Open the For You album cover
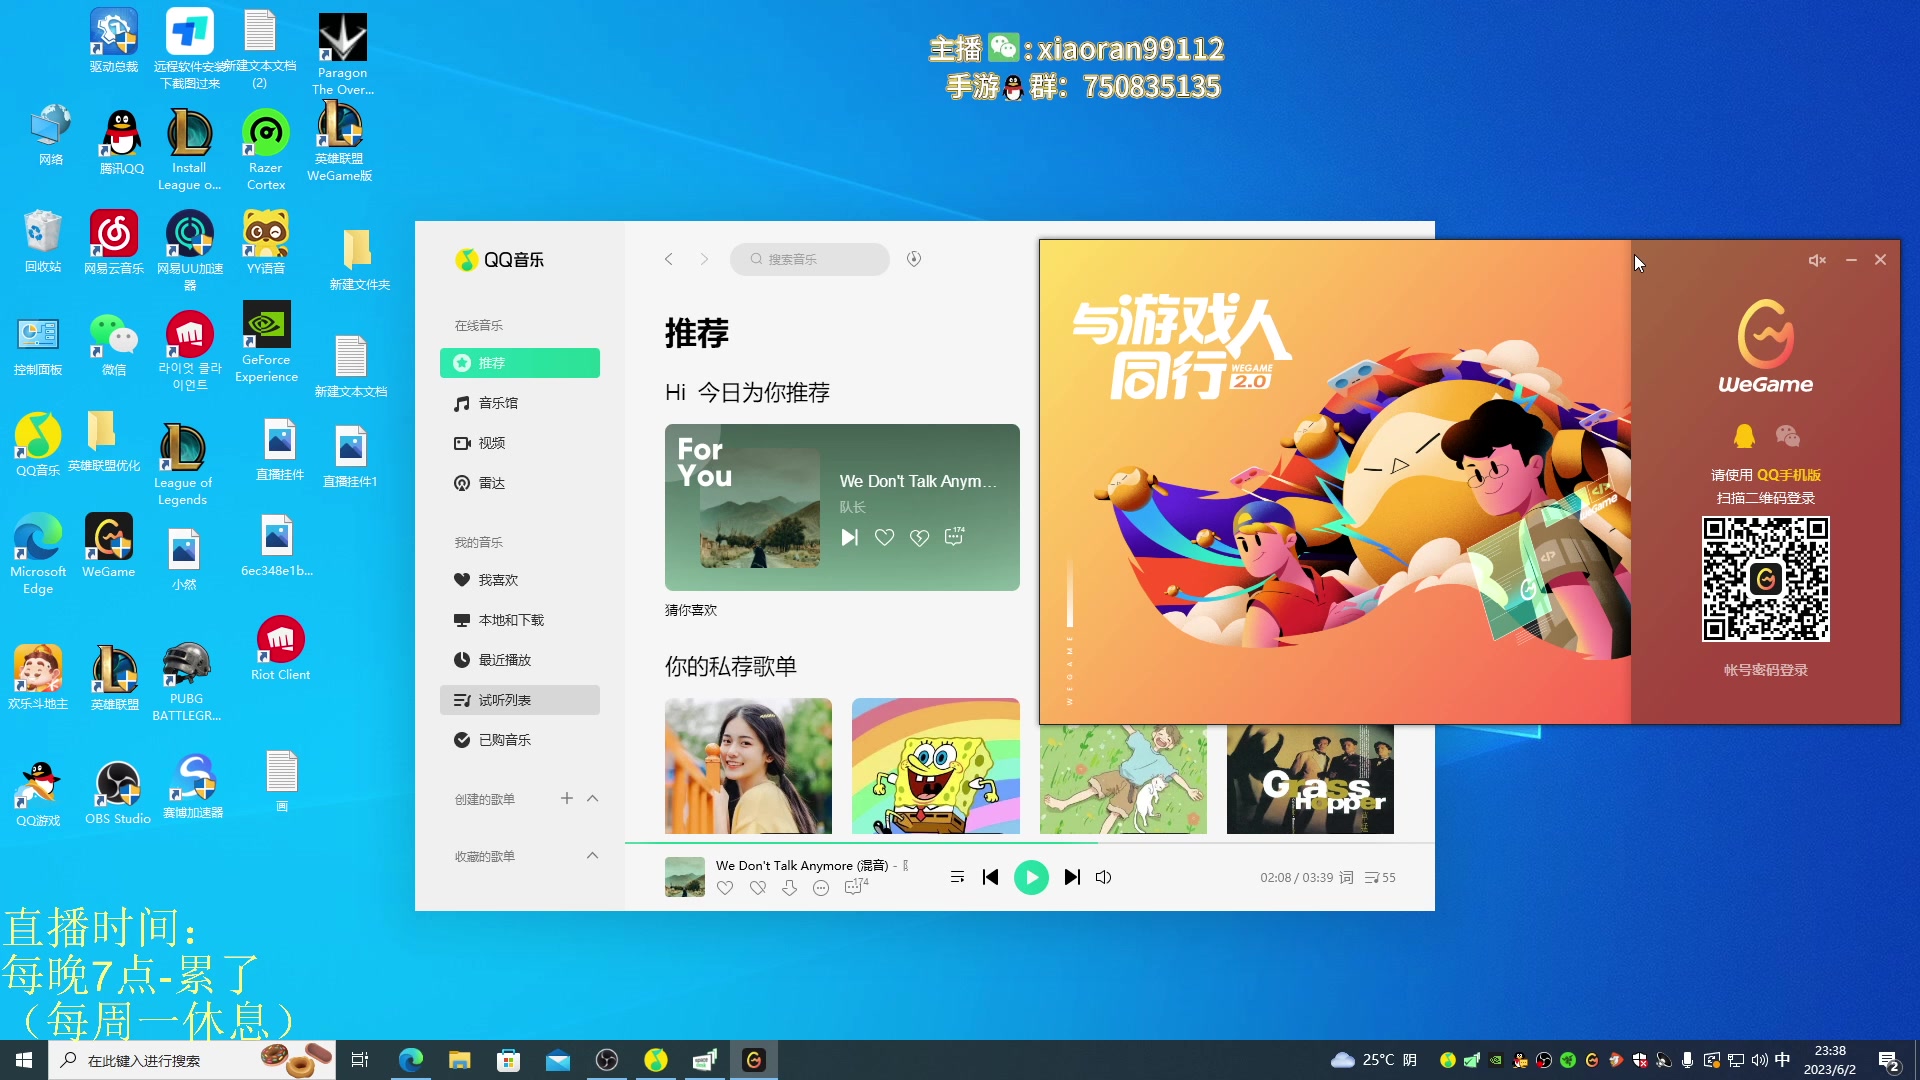Image resolution: width=1920 pixels, height=1080 pixels. (760, 508)
